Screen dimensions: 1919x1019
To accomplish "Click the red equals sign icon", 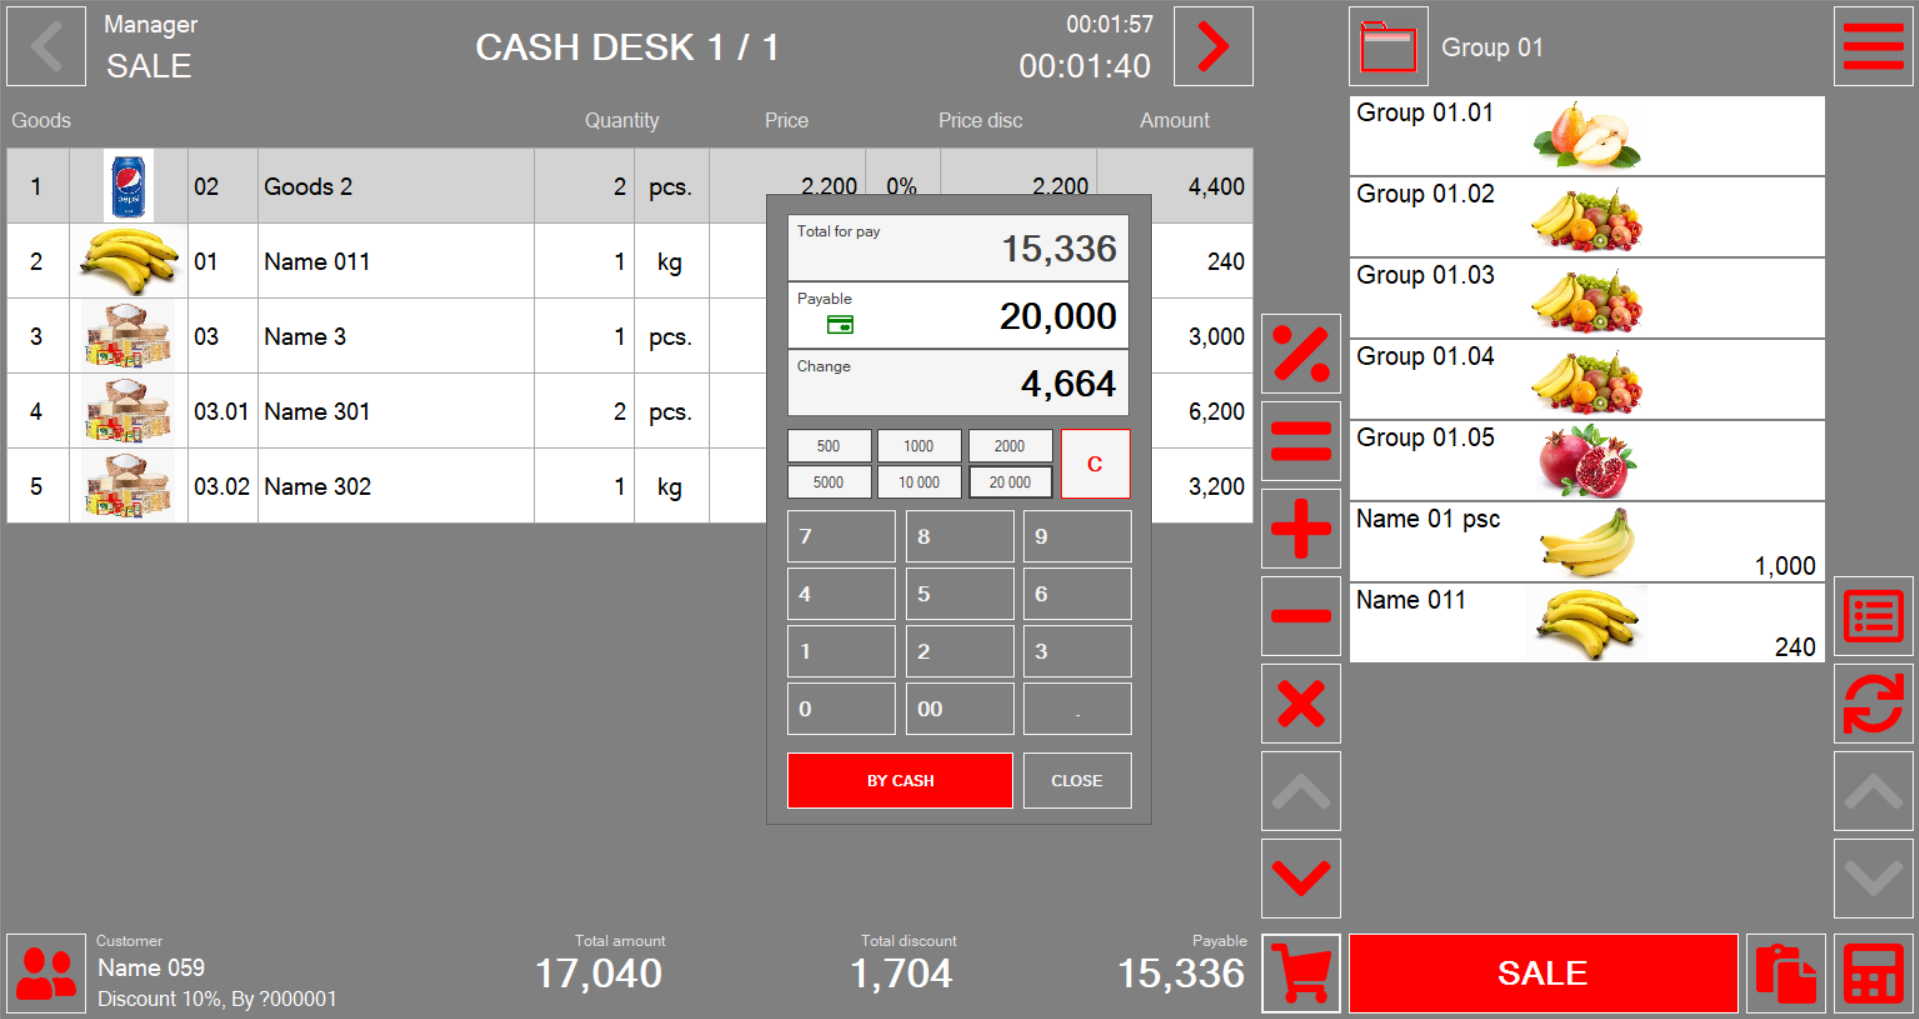I will click(1300, 441).
